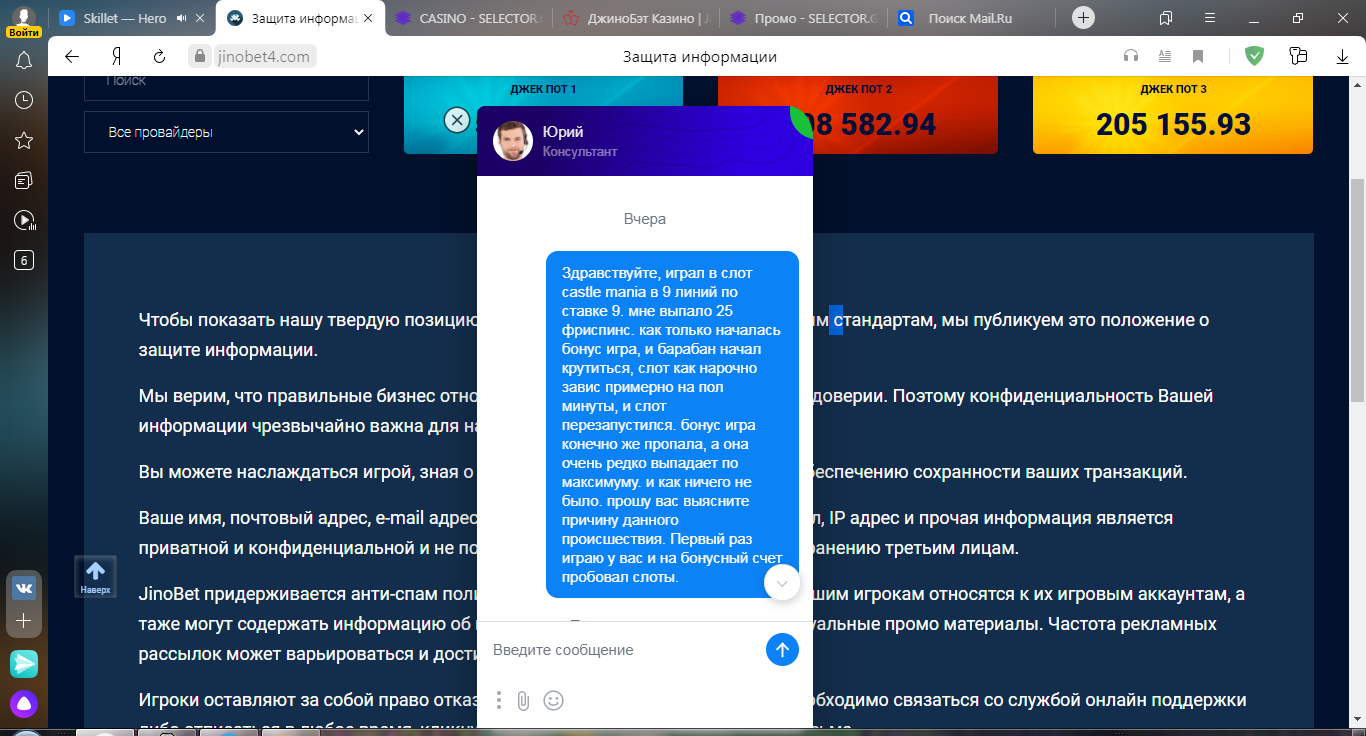The image size is (1366, 736).
Task: Open the downloads arrow icon
Action: coord(1342,57)
